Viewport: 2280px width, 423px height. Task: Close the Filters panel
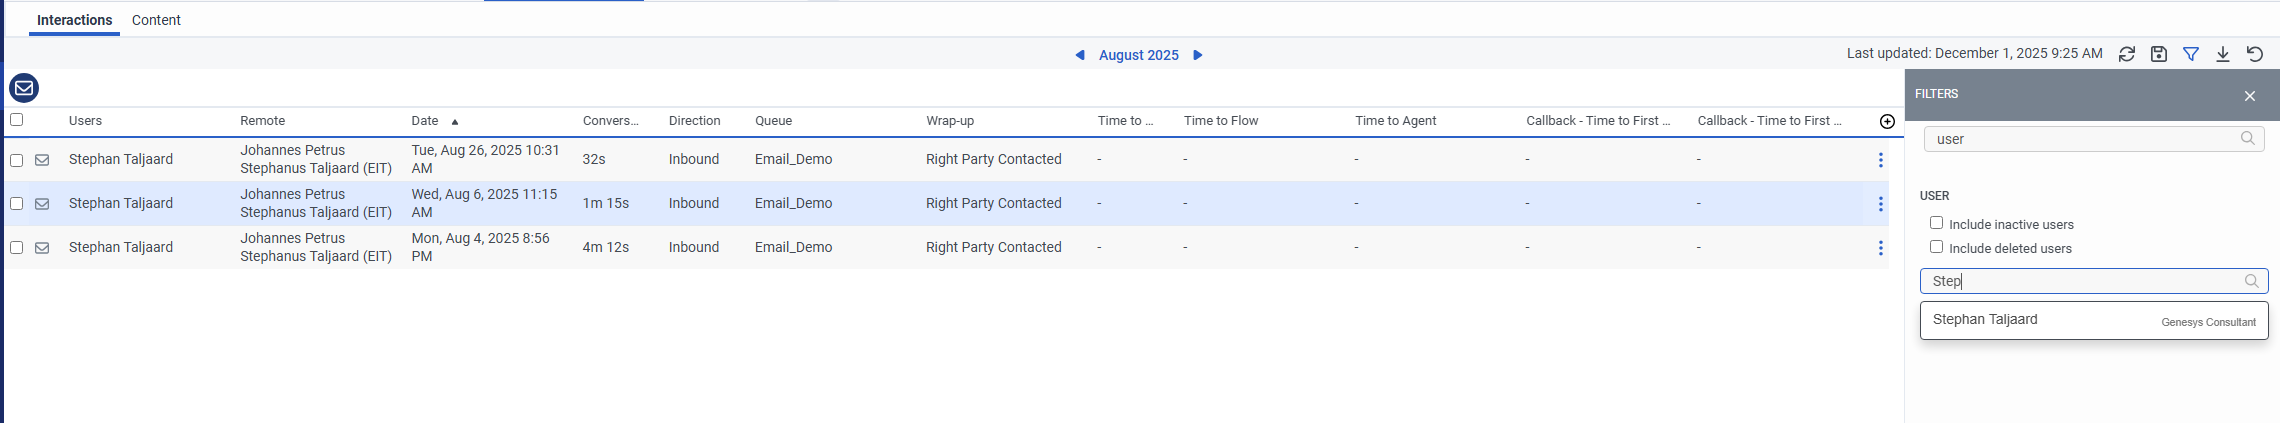pos(2250,96)
